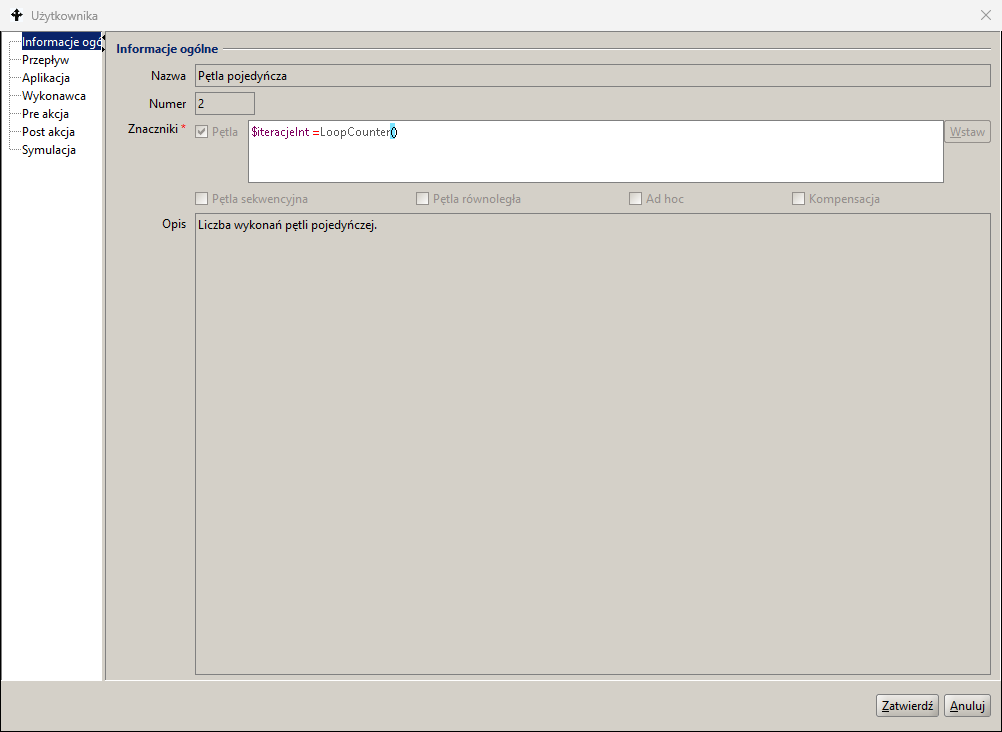Confirm with the Zatwierdź button

click(907, 706)
